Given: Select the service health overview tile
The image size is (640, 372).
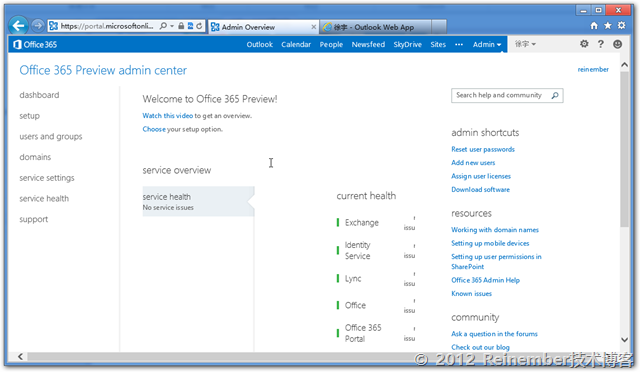Looking at the screenshot, I should pos(198,201).
